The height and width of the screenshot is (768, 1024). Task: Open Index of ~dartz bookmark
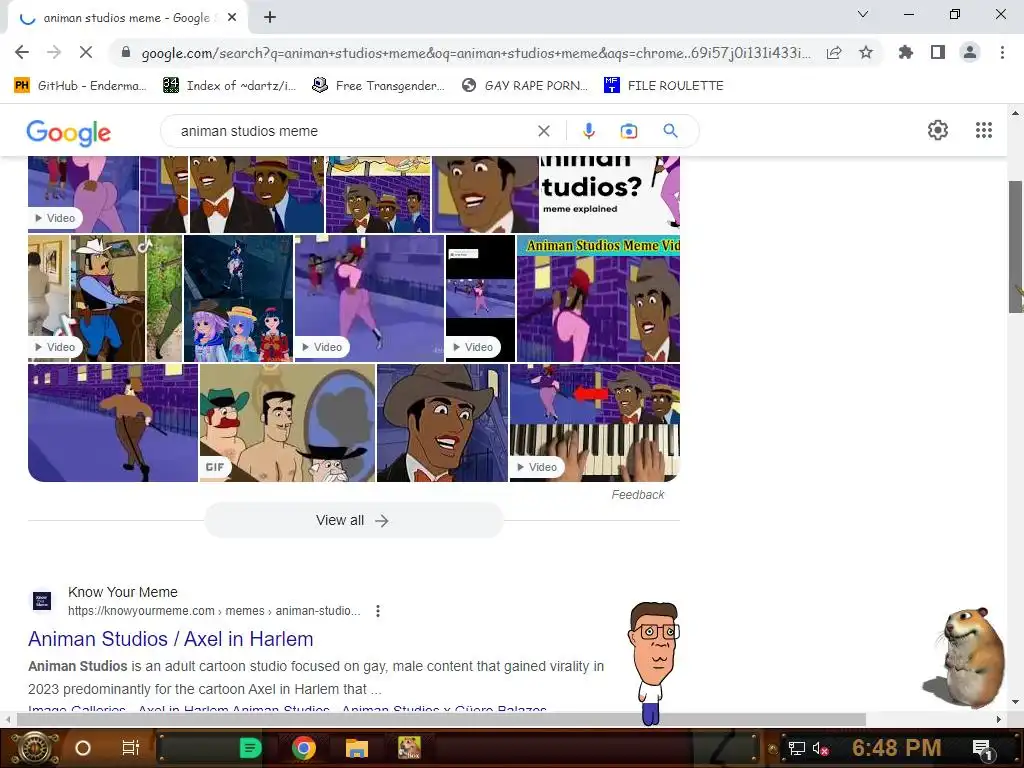click(229, 86)
